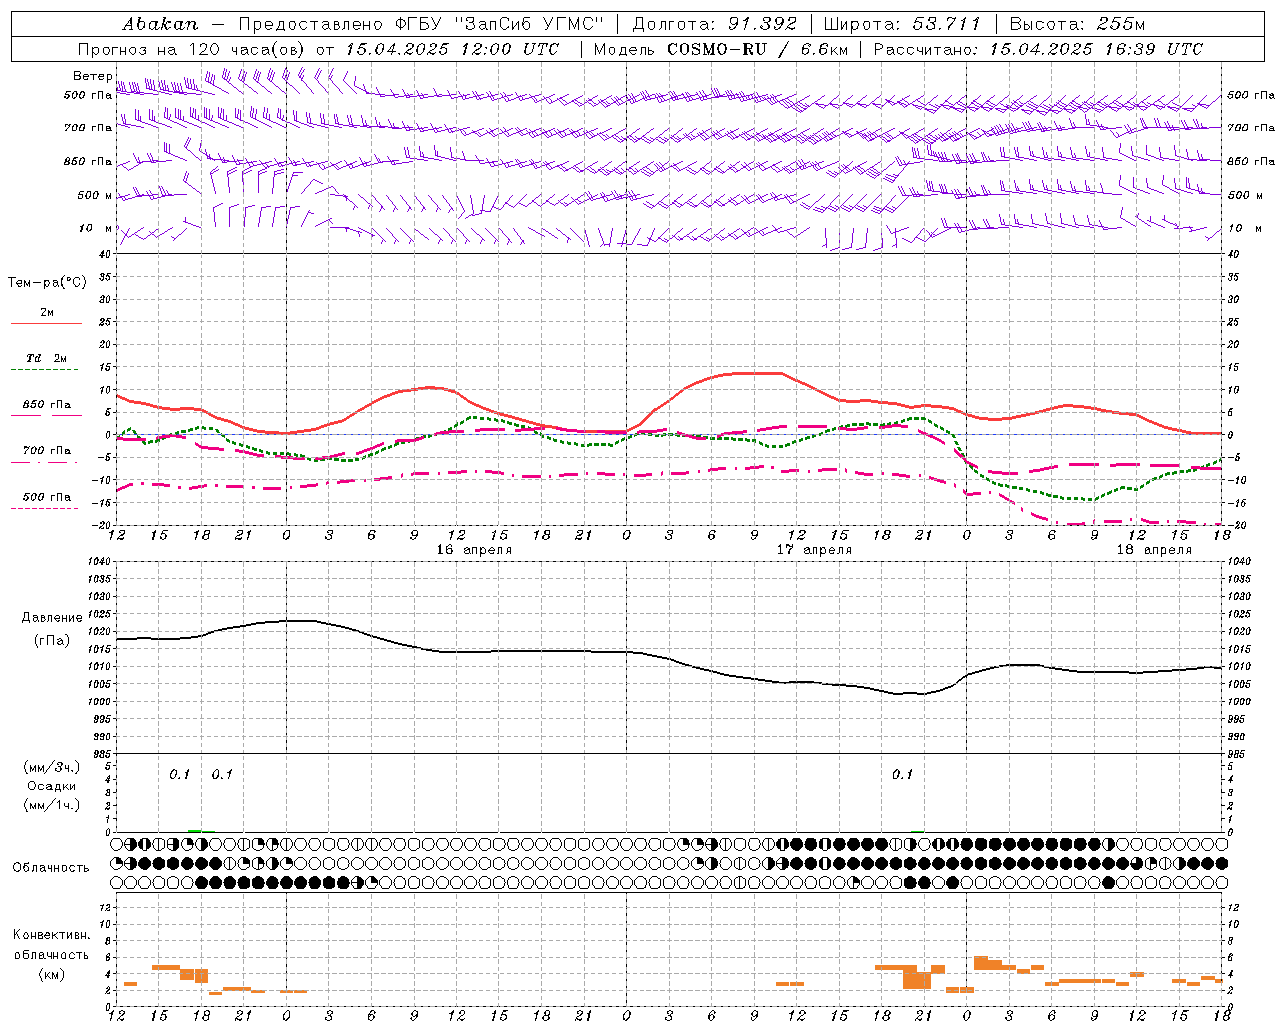
Task: Click the '500 гПа' temperature legend entry below 700
Action: tap(47, 497)
